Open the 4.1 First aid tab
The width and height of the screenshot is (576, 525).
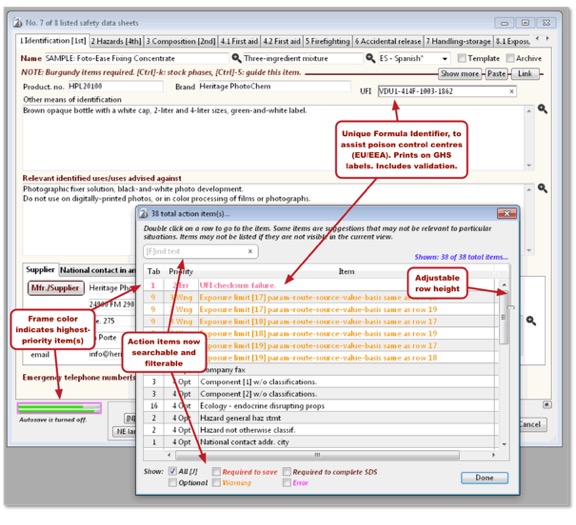pos(239,41)
